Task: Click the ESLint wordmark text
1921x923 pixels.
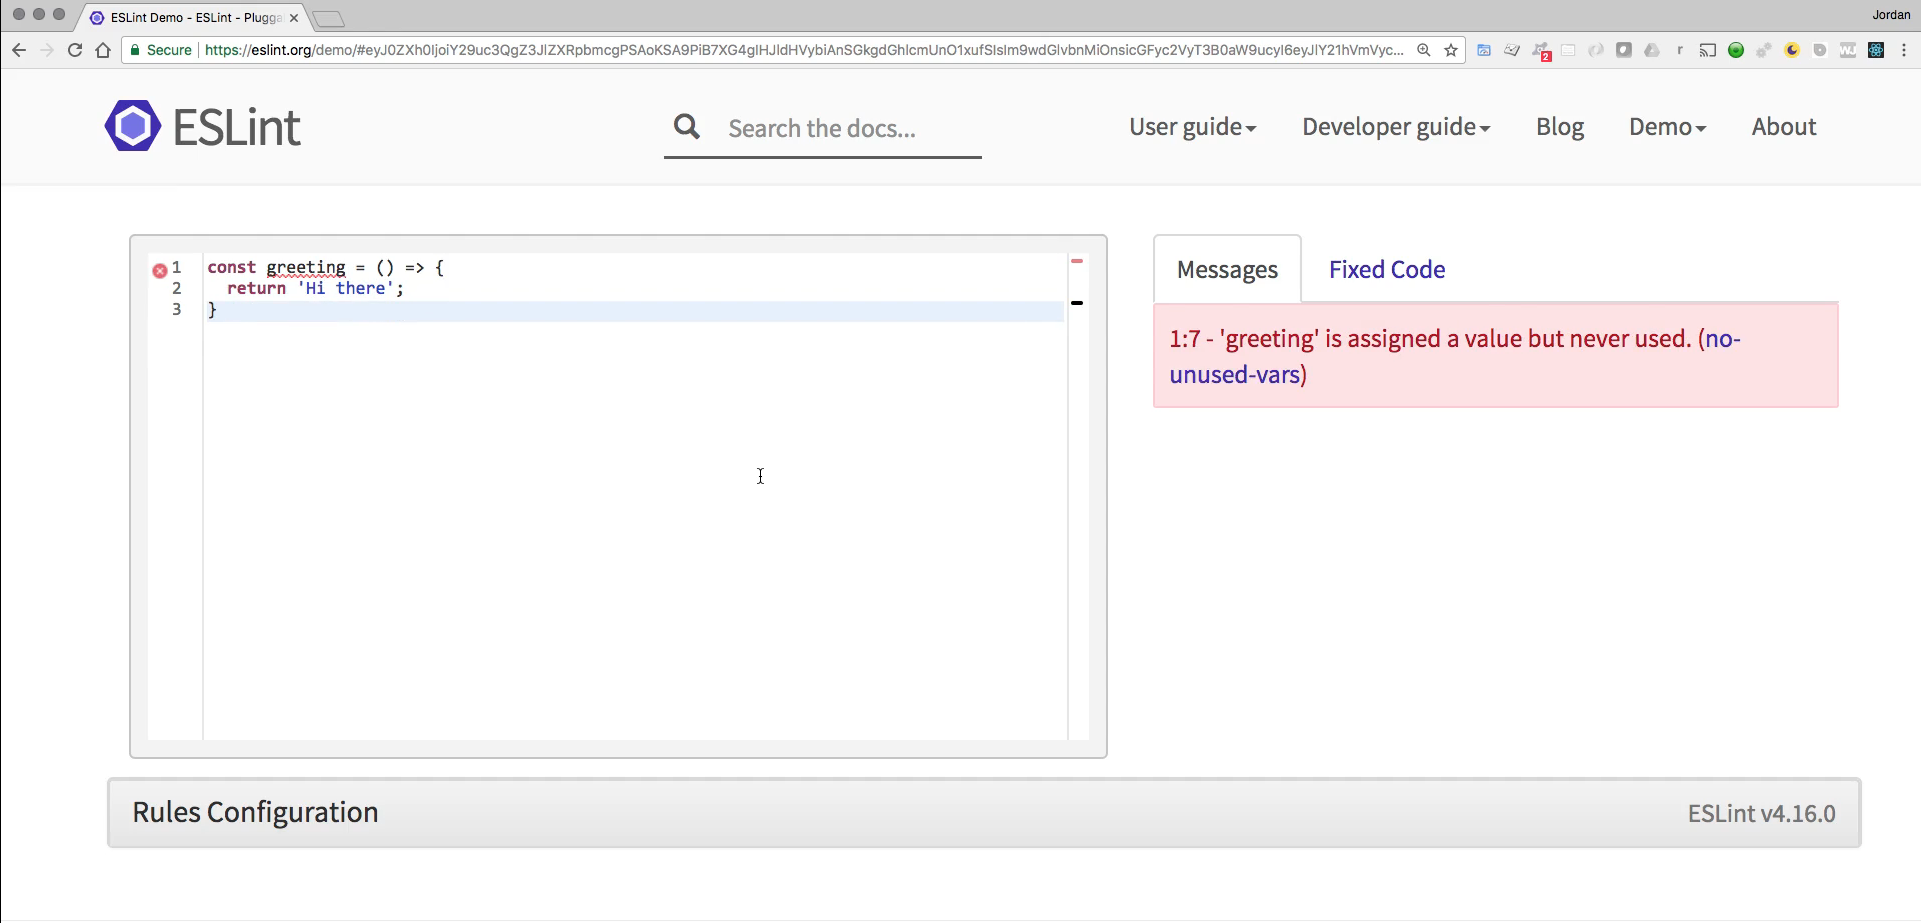Action: (237, 127)
